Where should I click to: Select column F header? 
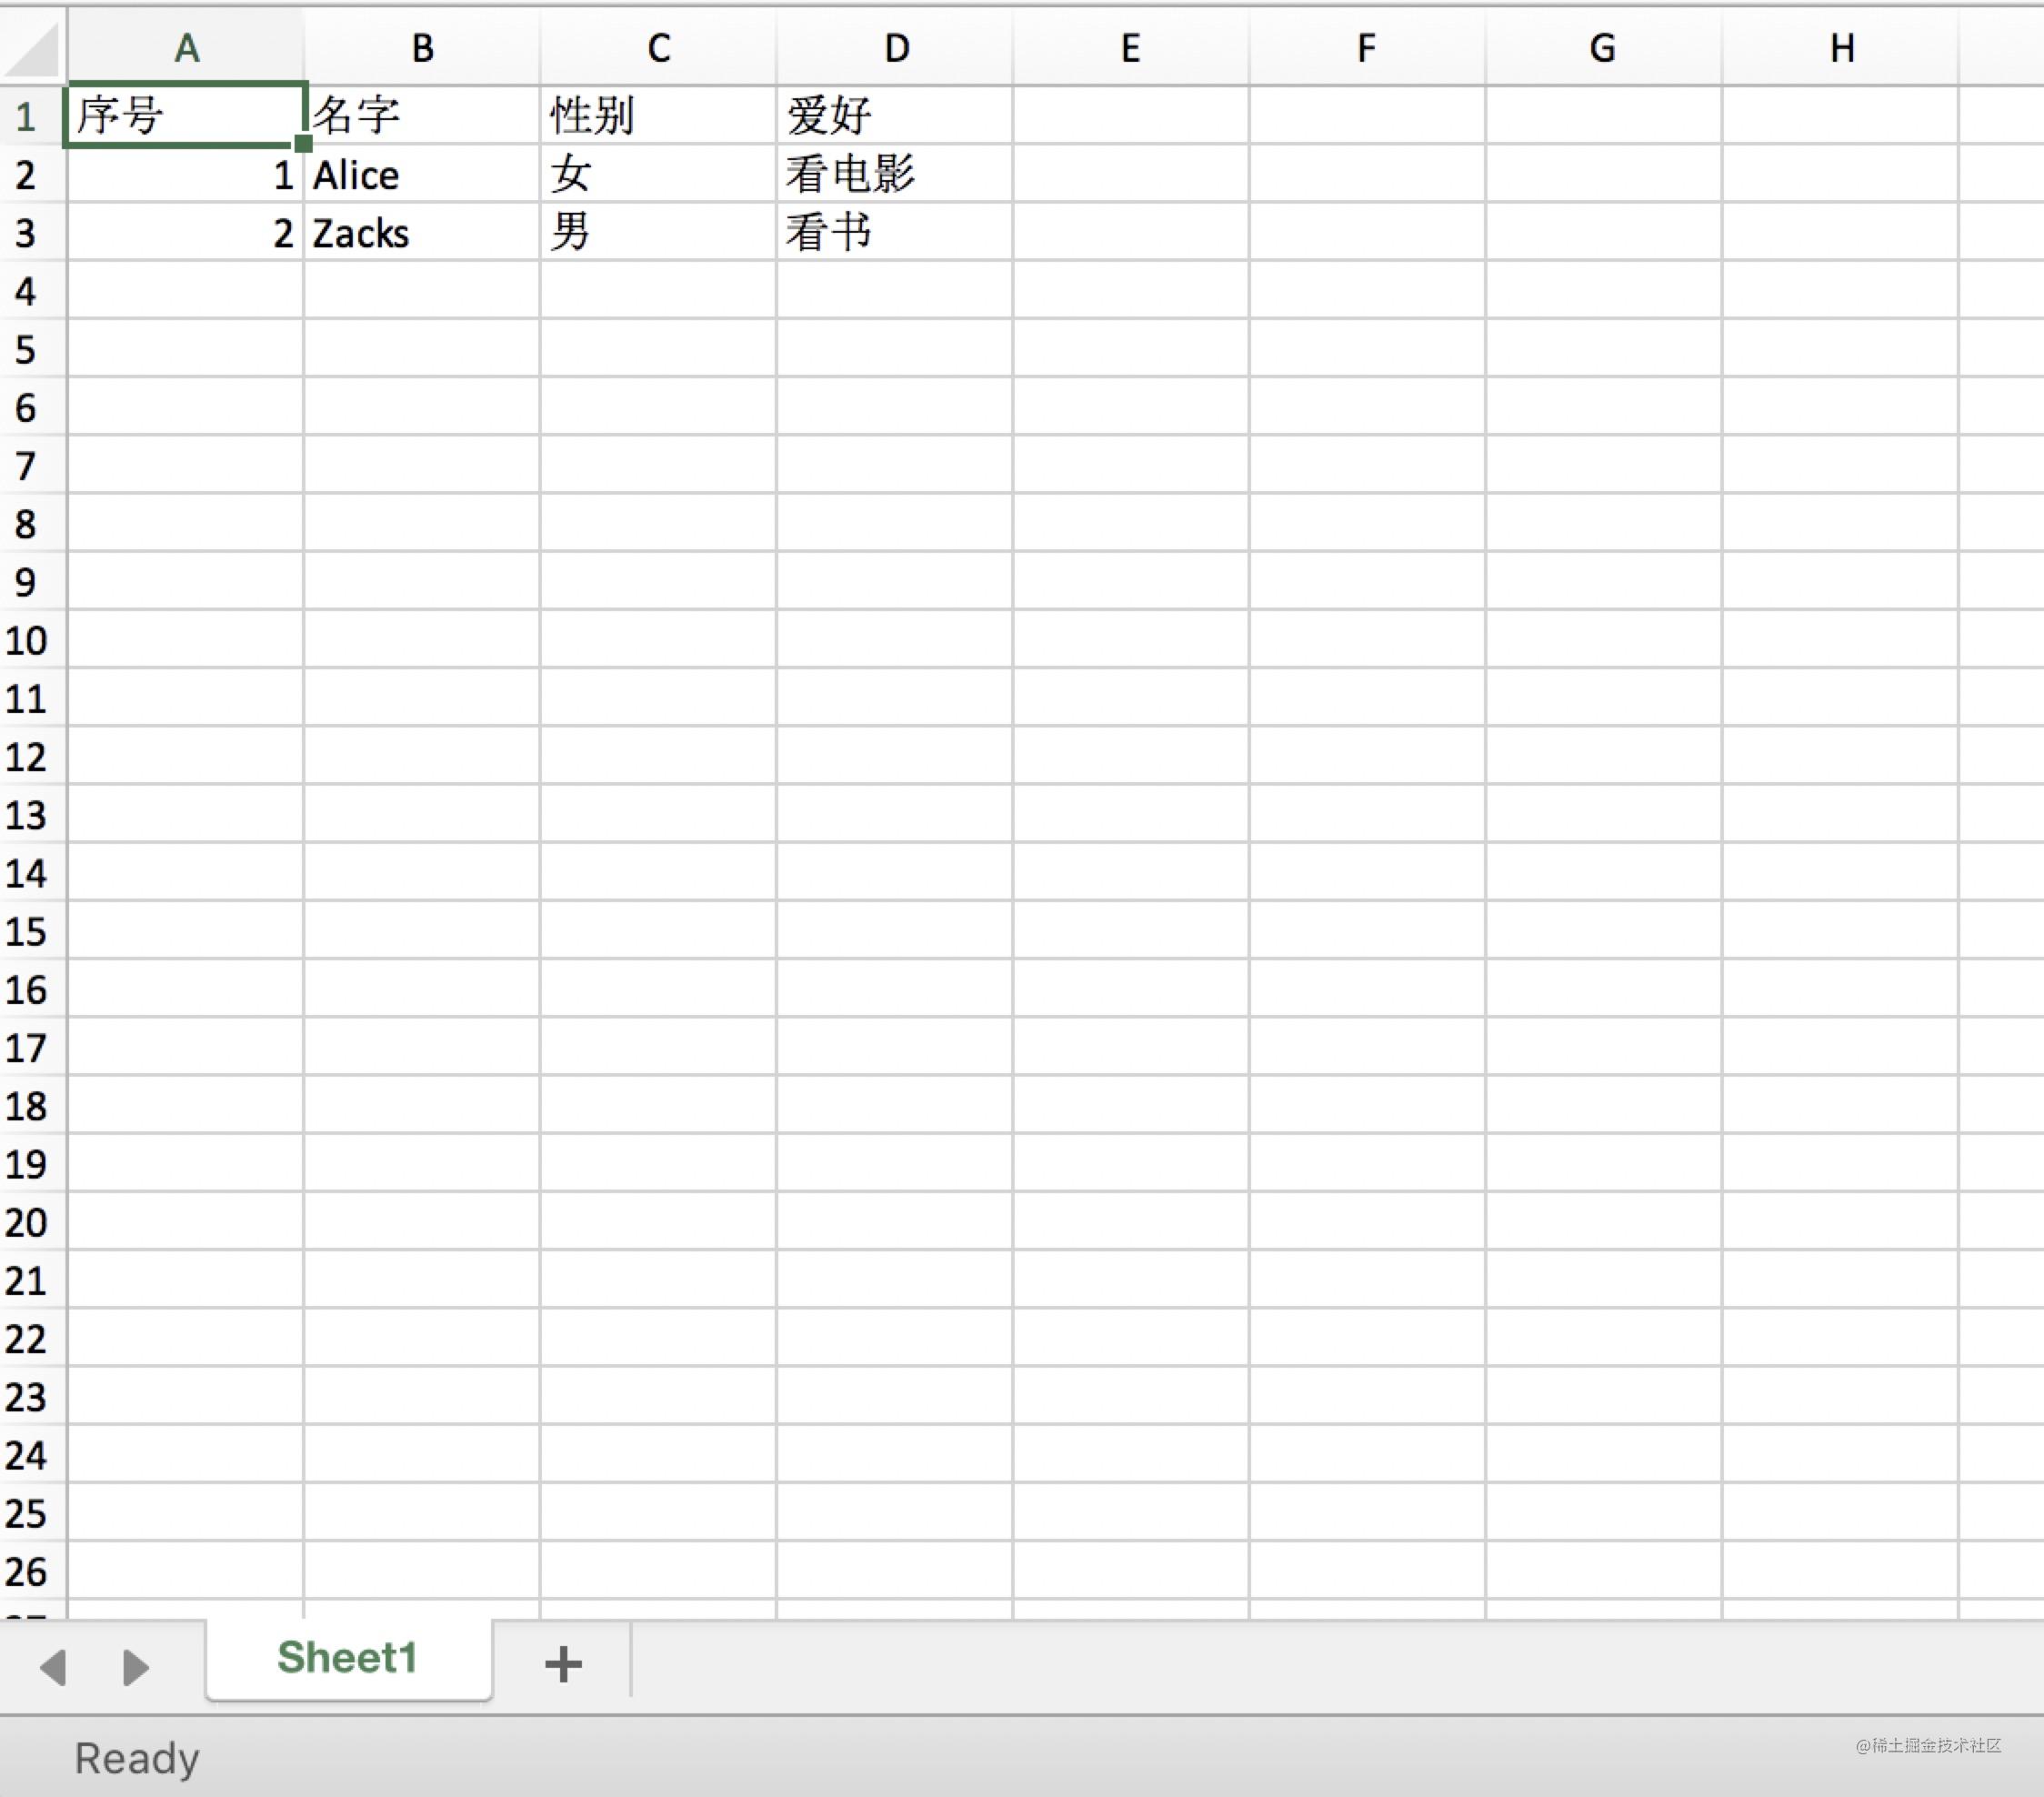pyautogui.click(x=1367, y=47)
